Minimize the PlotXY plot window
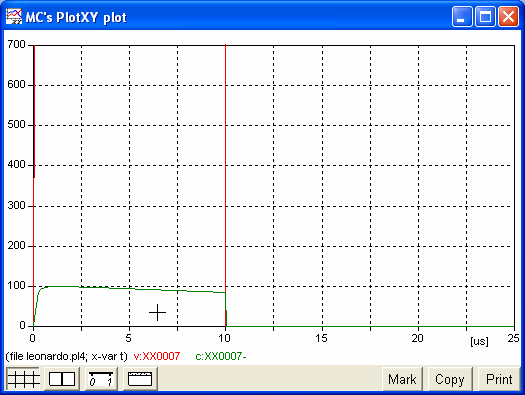The height and width of the screenshot is (395, 525). pos(462,16)
